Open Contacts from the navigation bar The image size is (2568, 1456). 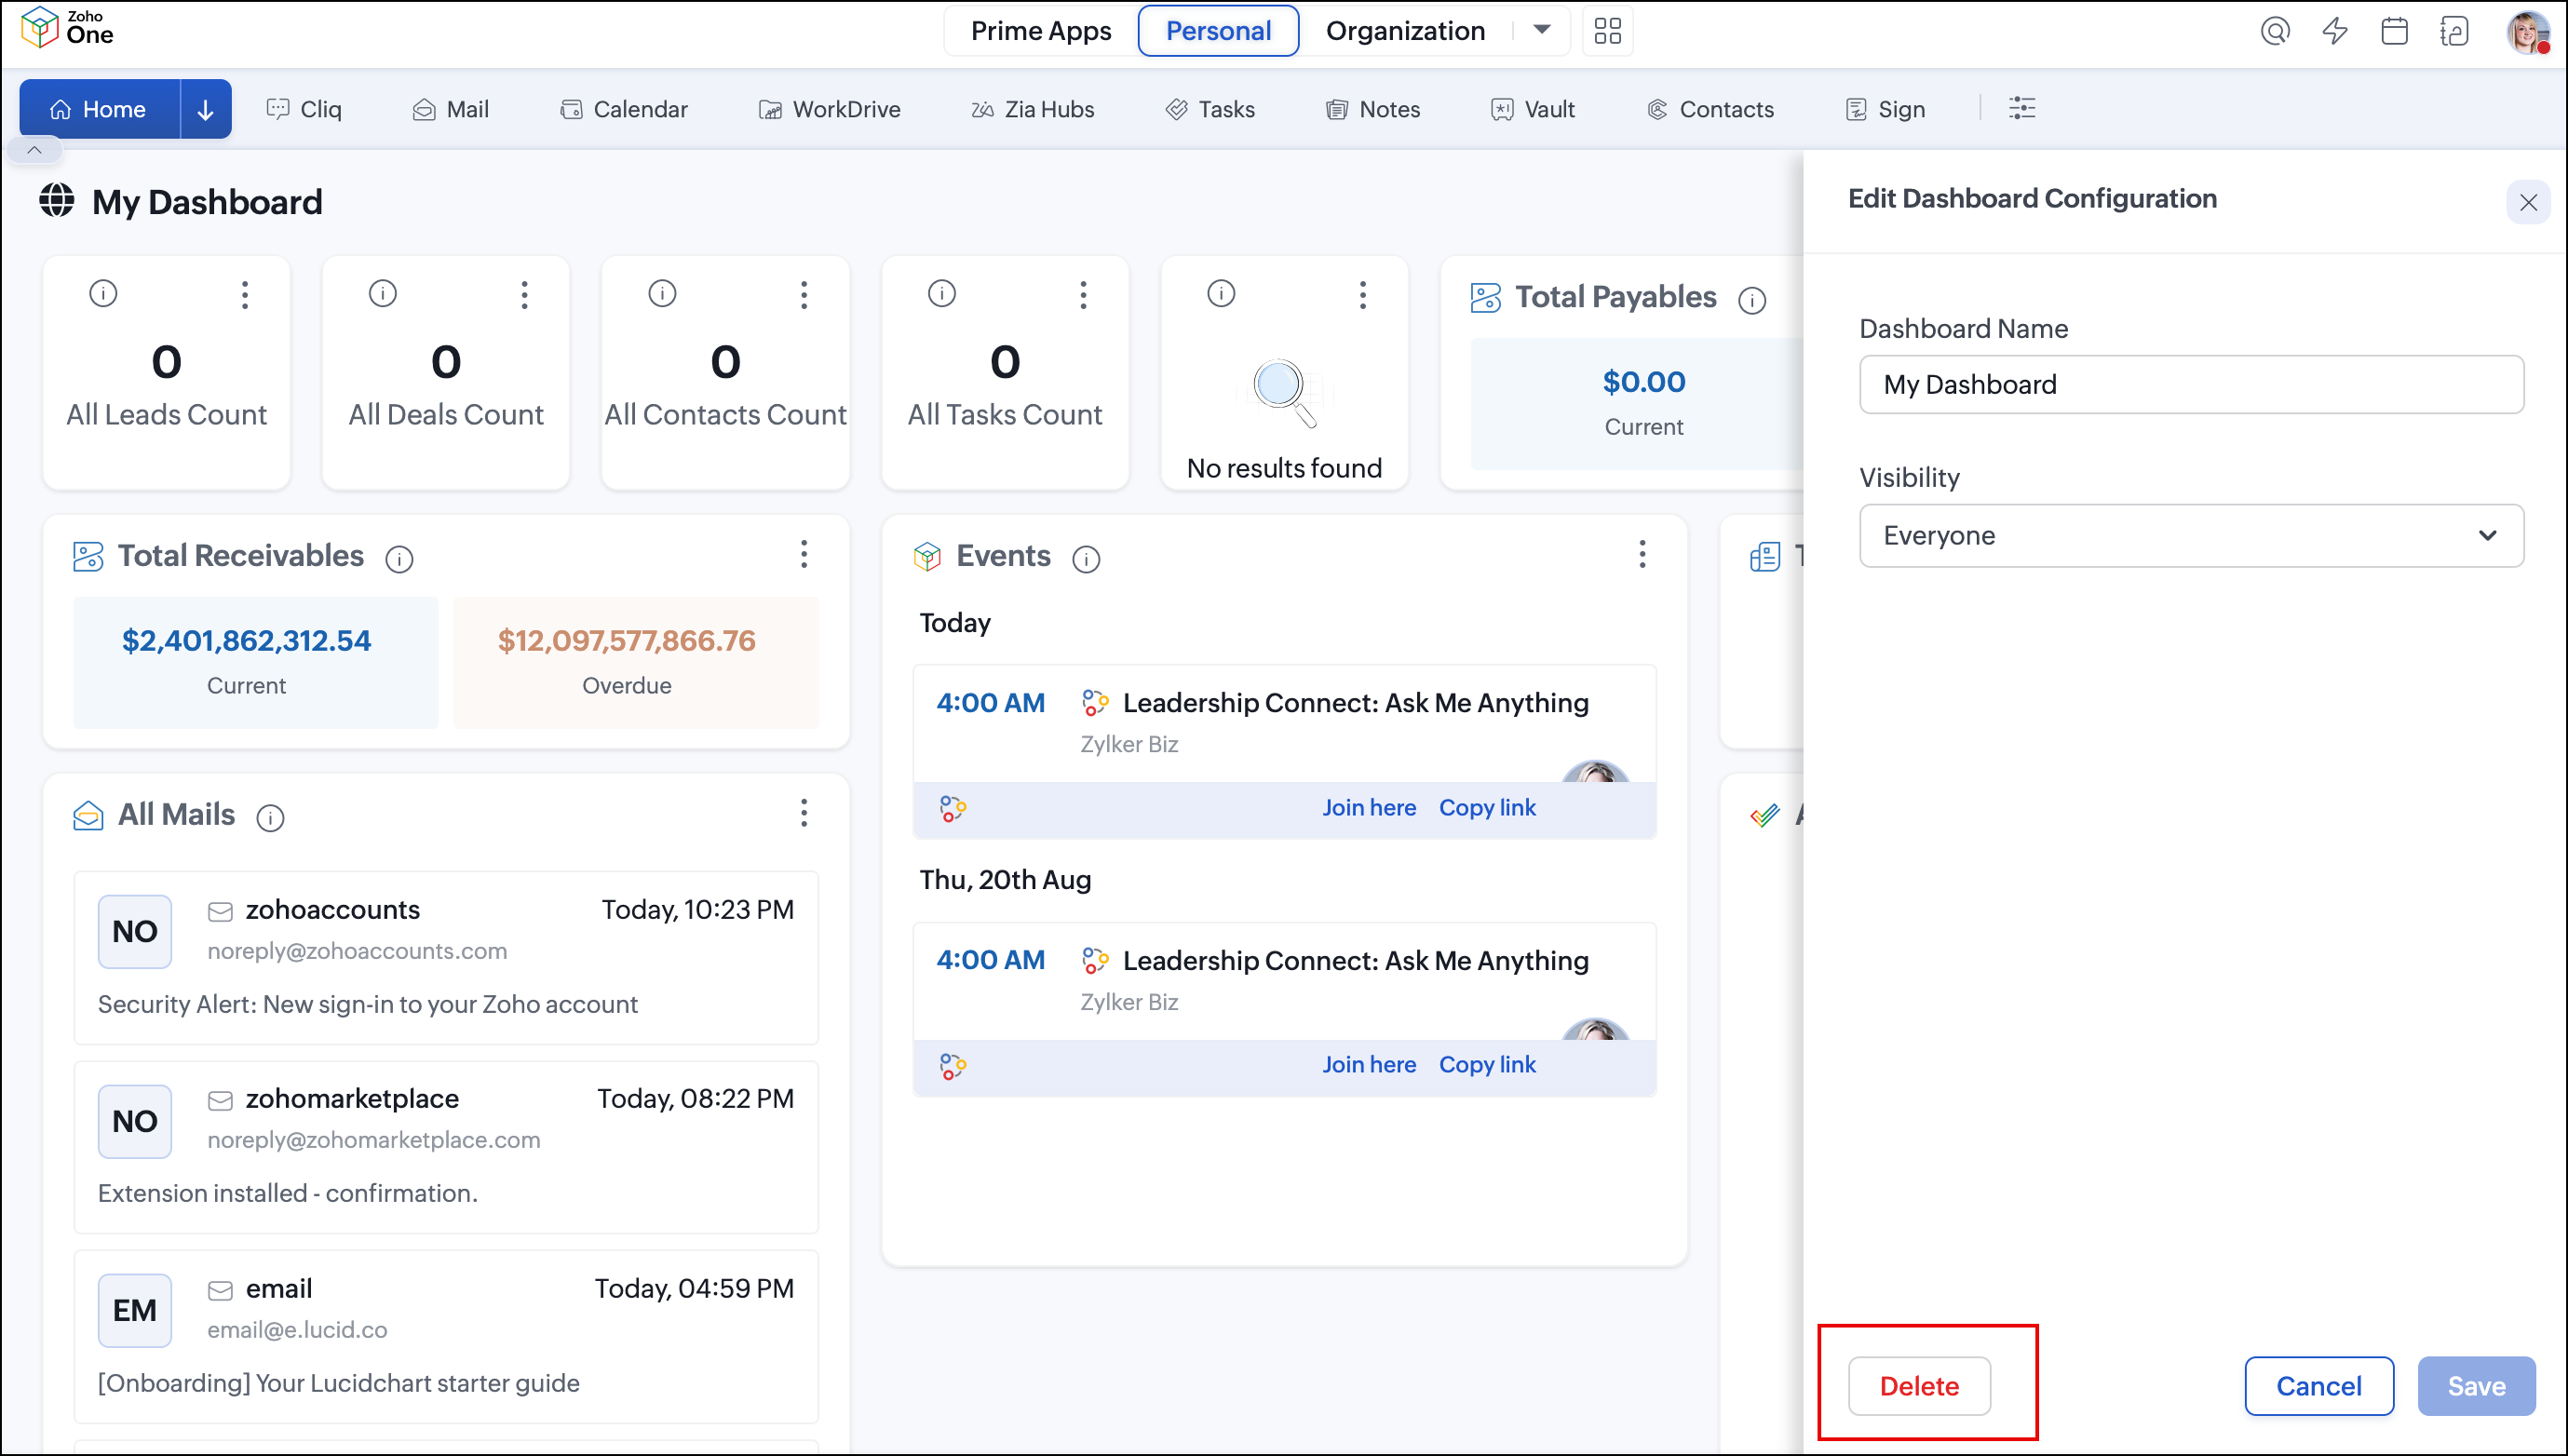(1710, 109)
